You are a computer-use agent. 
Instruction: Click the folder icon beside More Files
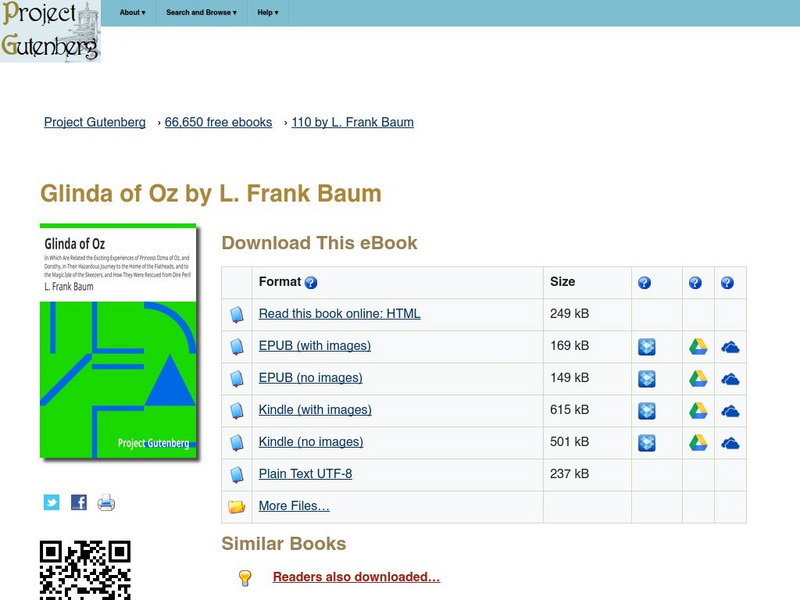pyautogui.click(x=237, y=507)
